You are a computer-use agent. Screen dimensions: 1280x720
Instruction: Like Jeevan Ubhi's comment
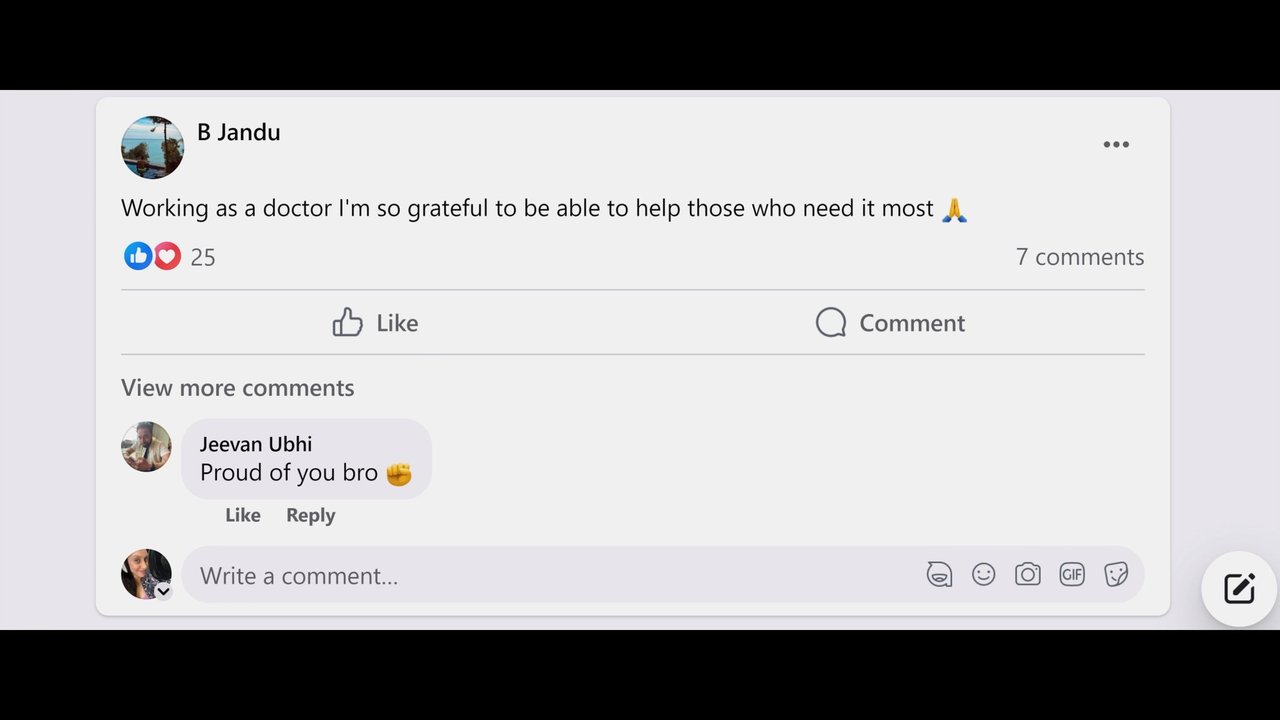243,515
